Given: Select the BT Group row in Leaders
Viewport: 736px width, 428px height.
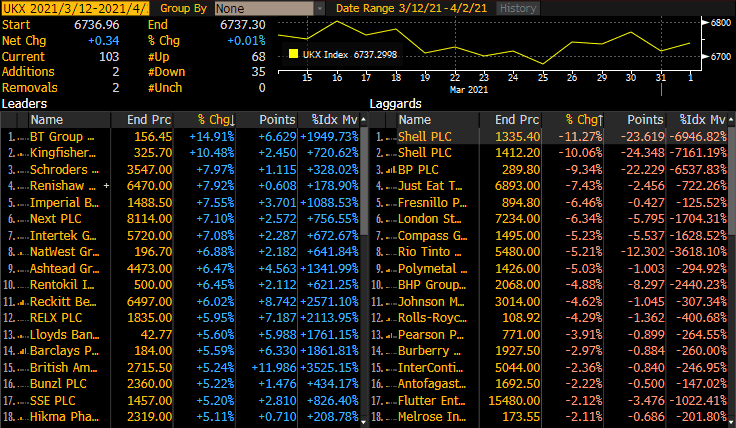Looking at the screenshot, I should pos(180,137).
